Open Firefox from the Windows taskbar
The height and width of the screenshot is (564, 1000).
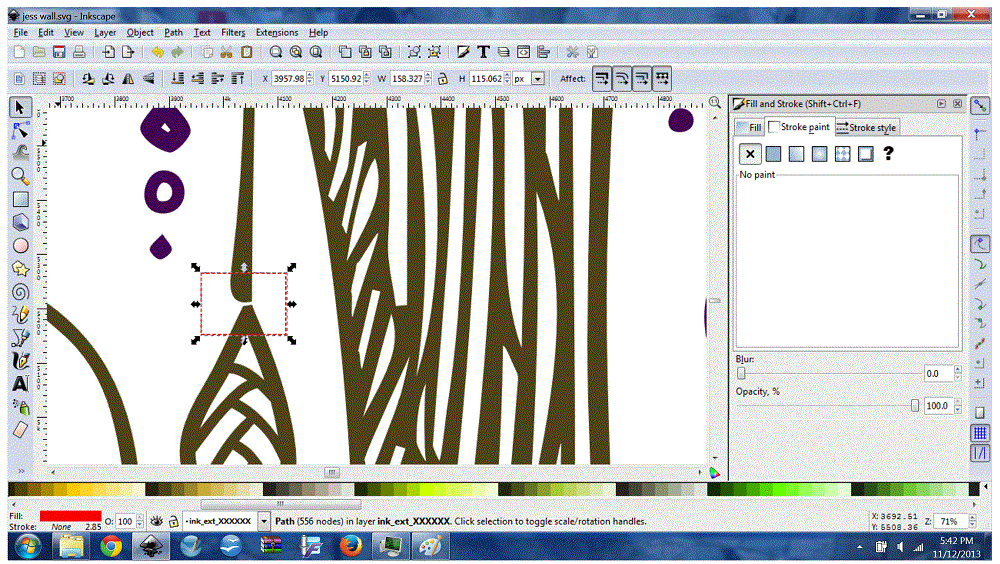(350, 547)
